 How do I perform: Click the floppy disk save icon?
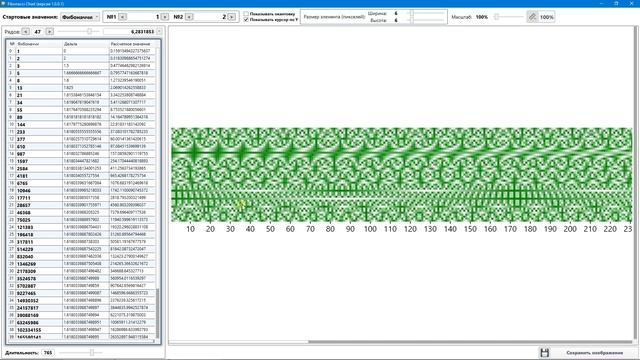pyautogui.click(x=544, y=353)
